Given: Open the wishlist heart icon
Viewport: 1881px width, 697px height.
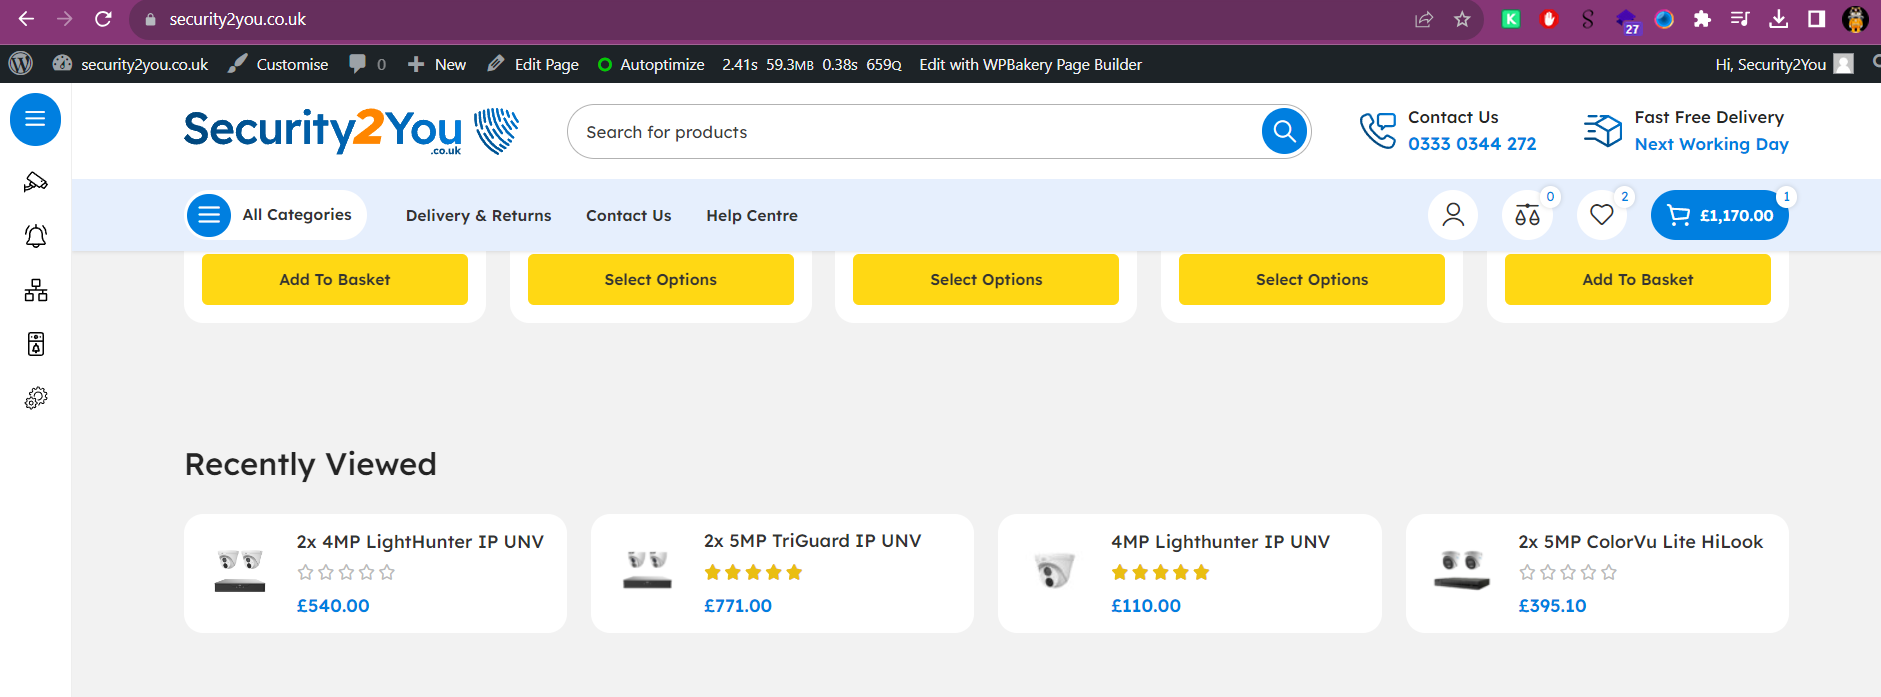Looking at the screenshot, I should (1602, 215).
